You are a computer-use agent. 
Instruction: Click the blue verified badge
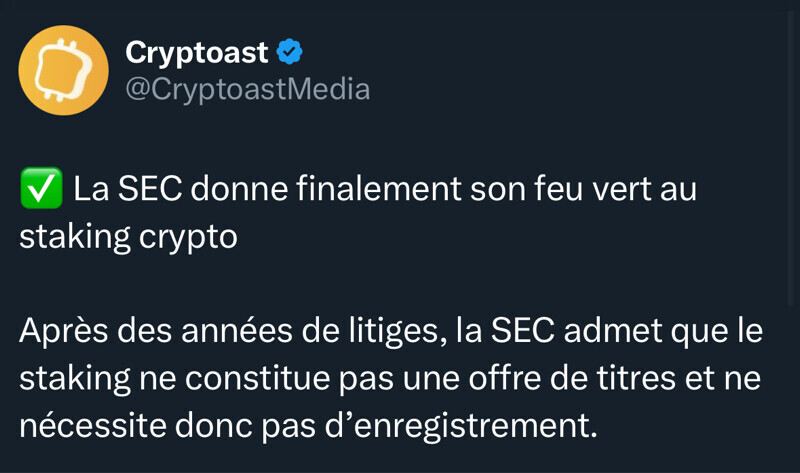[x=290, y=51]
